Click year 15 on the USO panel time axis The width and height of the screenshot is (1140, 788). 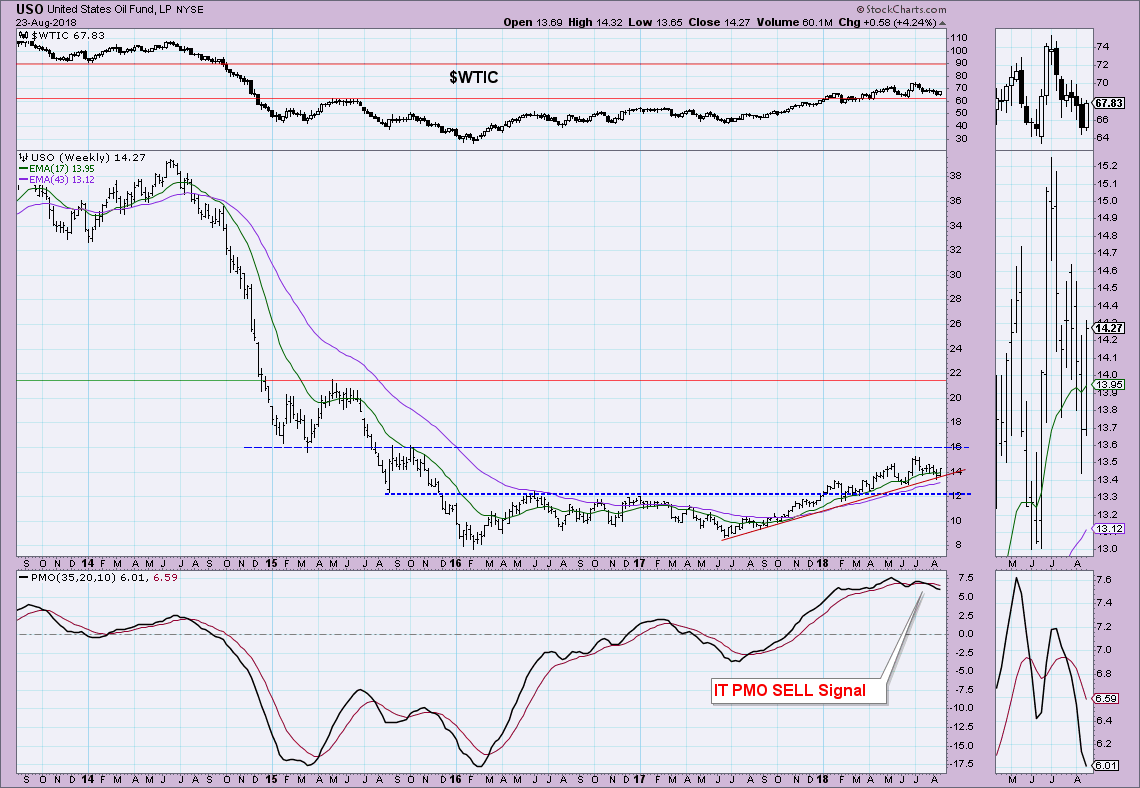coord(272,564)
